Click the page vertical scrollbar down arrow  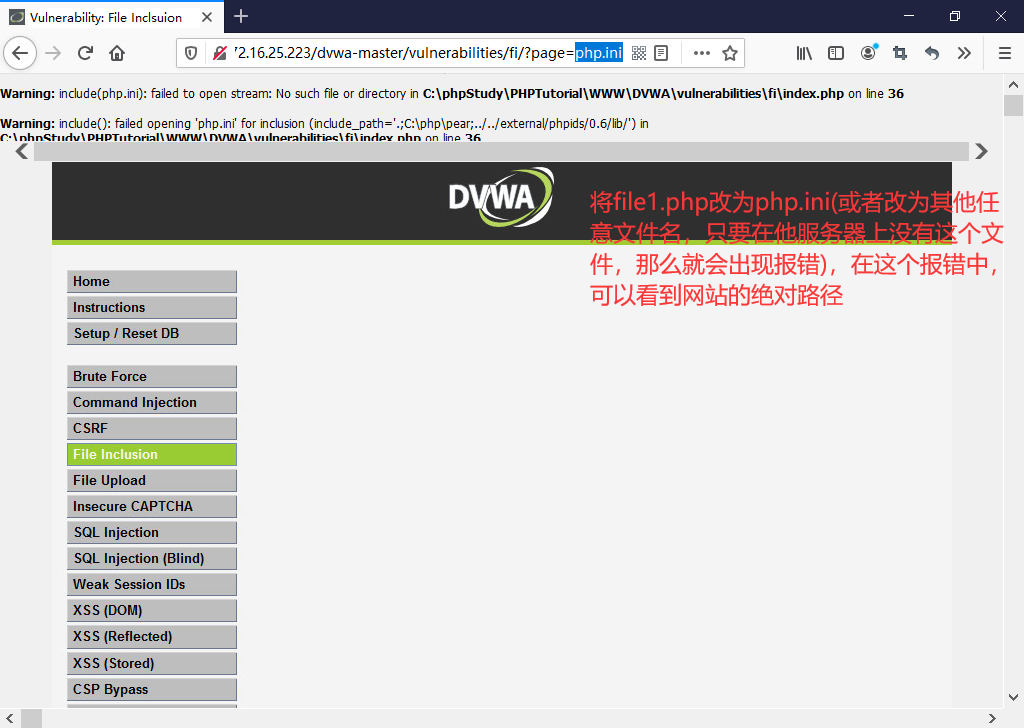point(1013,697)
